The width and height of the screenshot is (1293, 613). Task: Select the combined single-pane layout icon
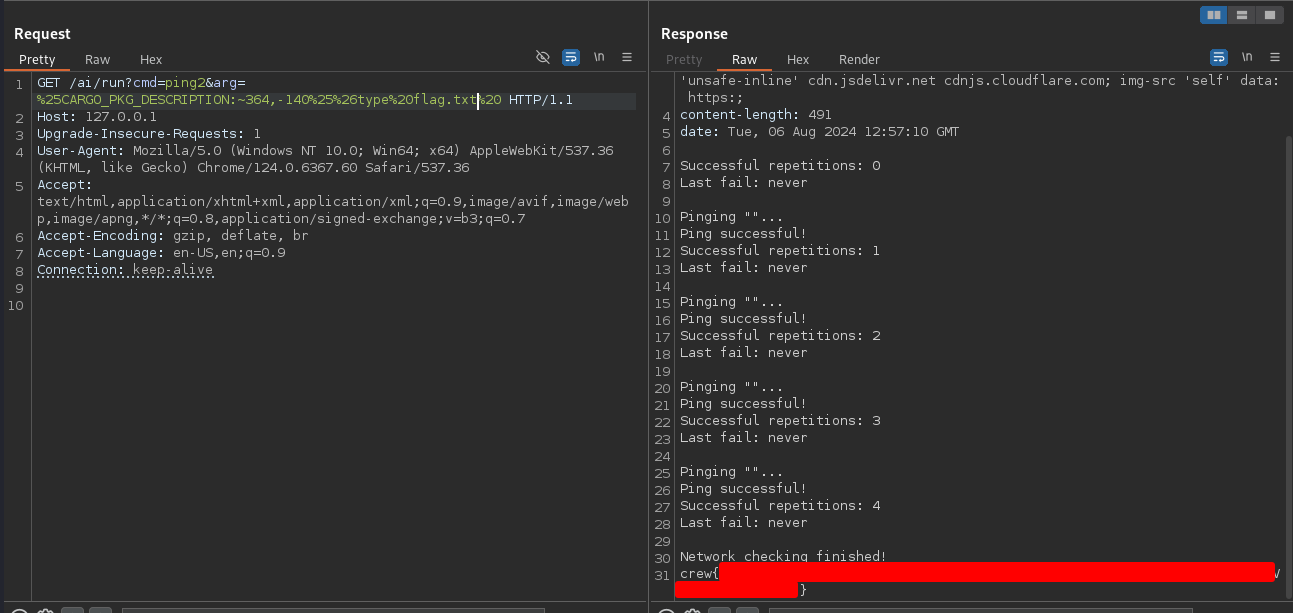click(x=1269, y=15)
